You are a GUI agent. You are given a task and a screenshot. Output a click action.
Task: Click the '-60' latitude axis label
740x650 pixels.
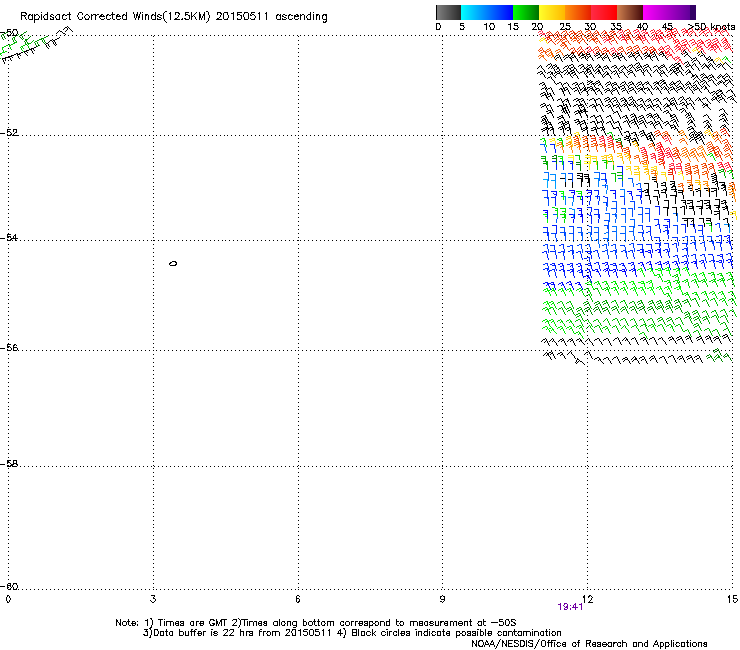click(x=9, y=587)
